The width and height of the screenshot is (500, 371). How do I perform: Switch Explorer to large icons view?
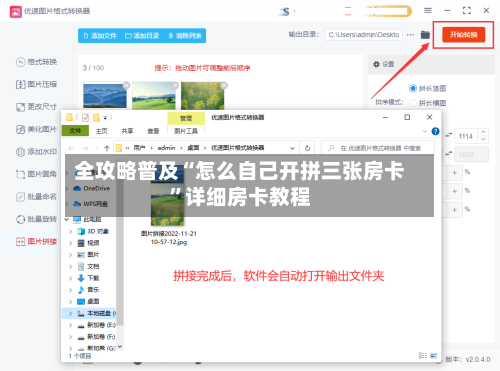[433, 356]
